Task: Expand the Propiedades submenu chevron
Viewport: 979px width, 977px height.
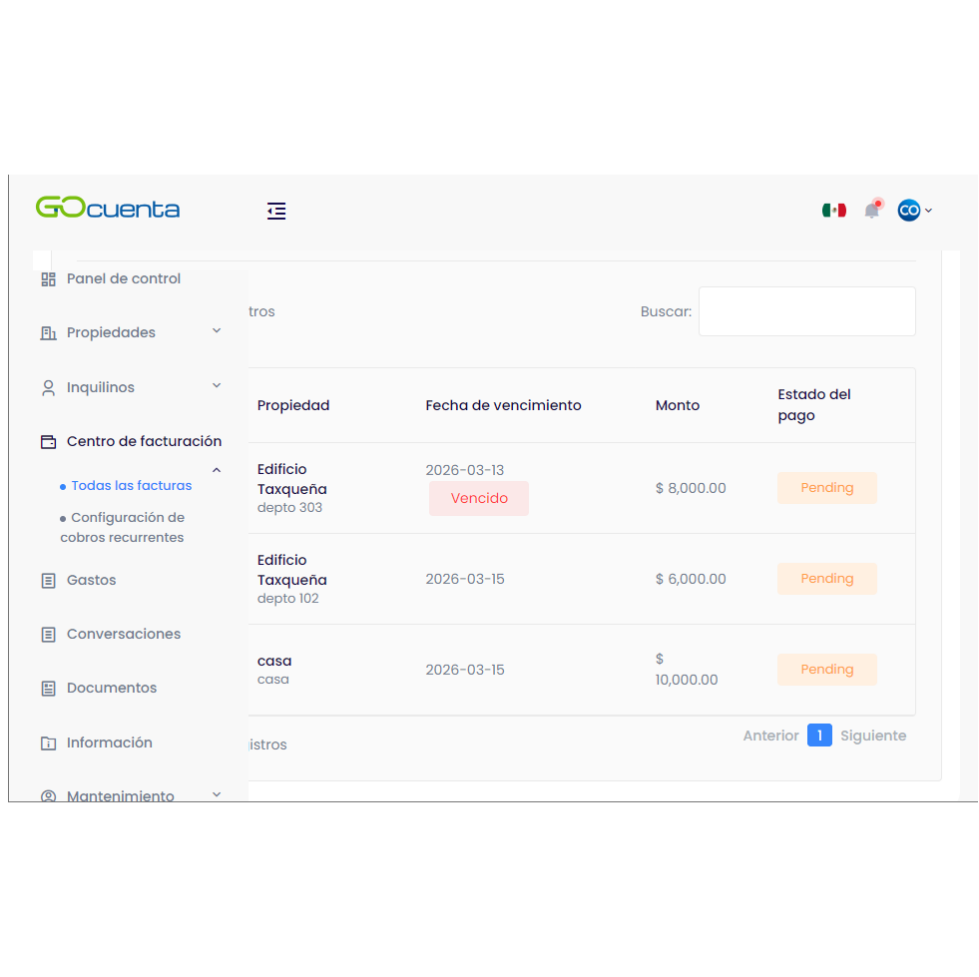Action: 216,331
